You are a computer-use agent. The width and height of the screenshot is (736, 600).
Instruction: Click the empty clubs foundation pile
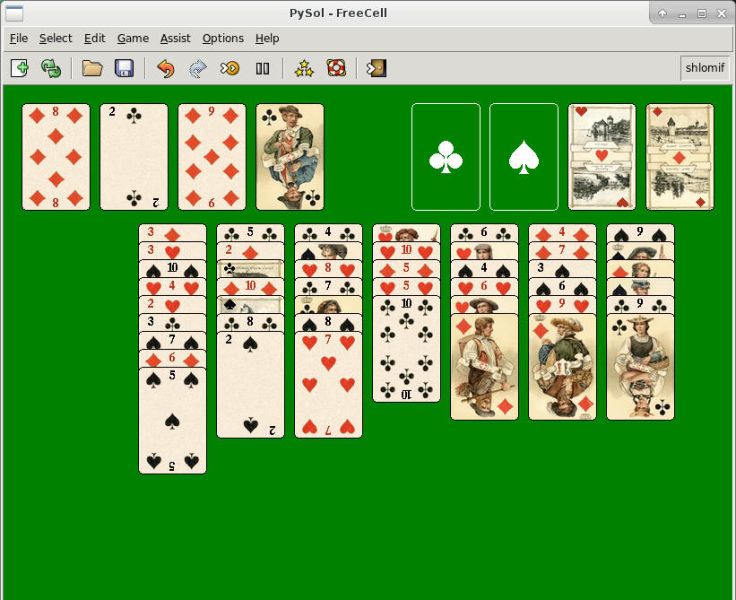tap(446, 157)
